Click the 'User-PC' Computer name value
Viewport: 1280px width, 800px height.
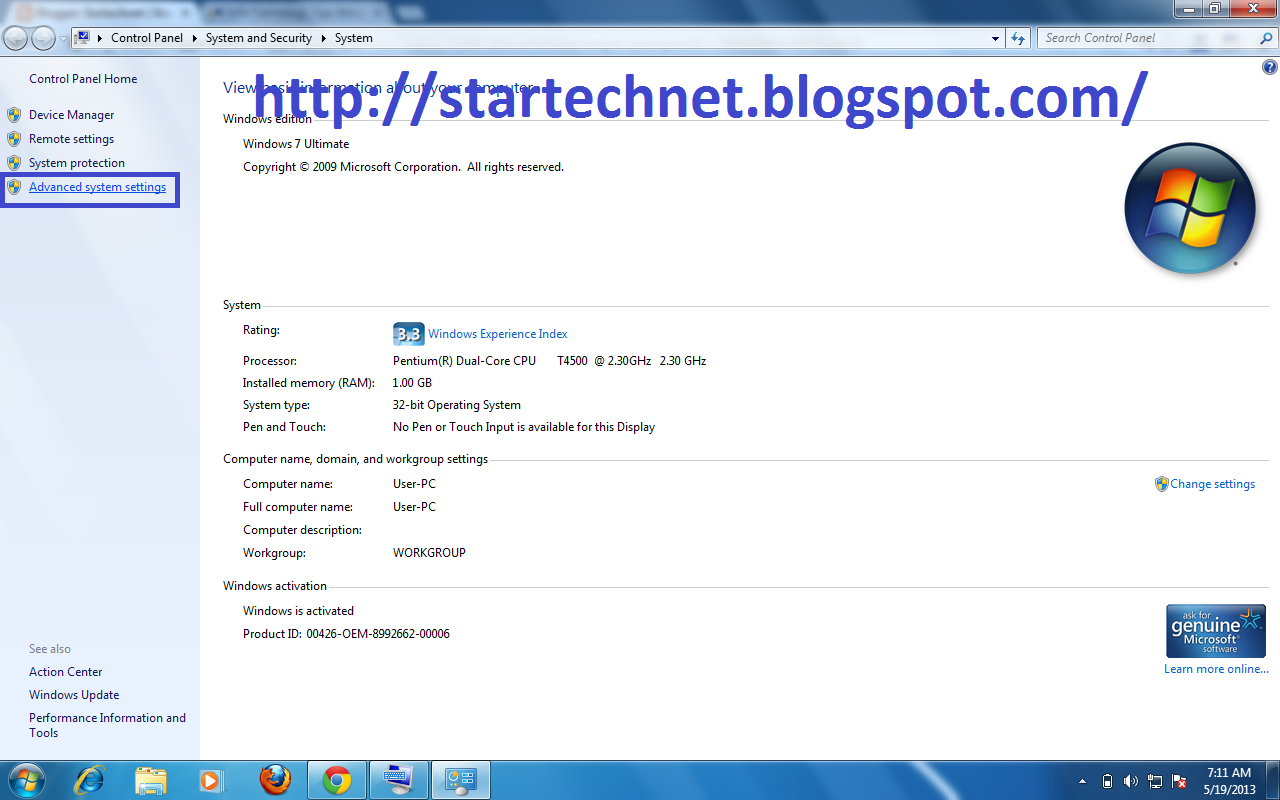414,484
